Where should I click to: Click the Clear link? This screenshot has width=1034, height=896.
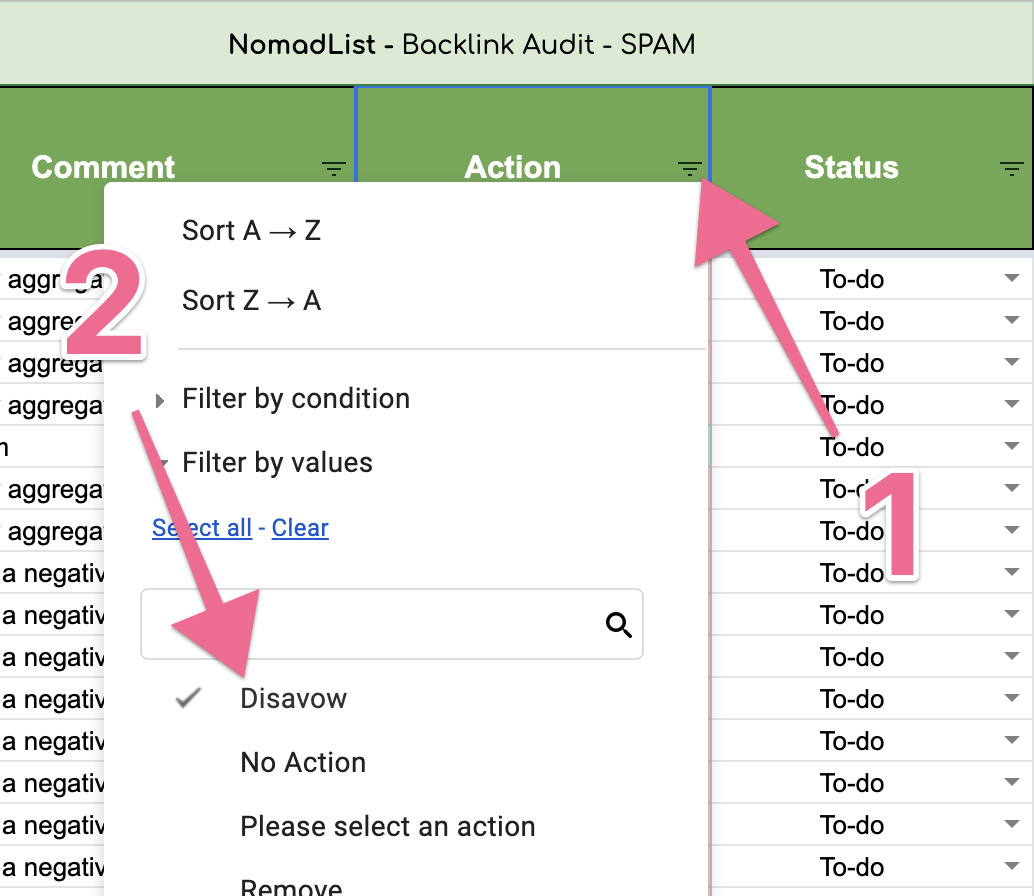(300, 527)
